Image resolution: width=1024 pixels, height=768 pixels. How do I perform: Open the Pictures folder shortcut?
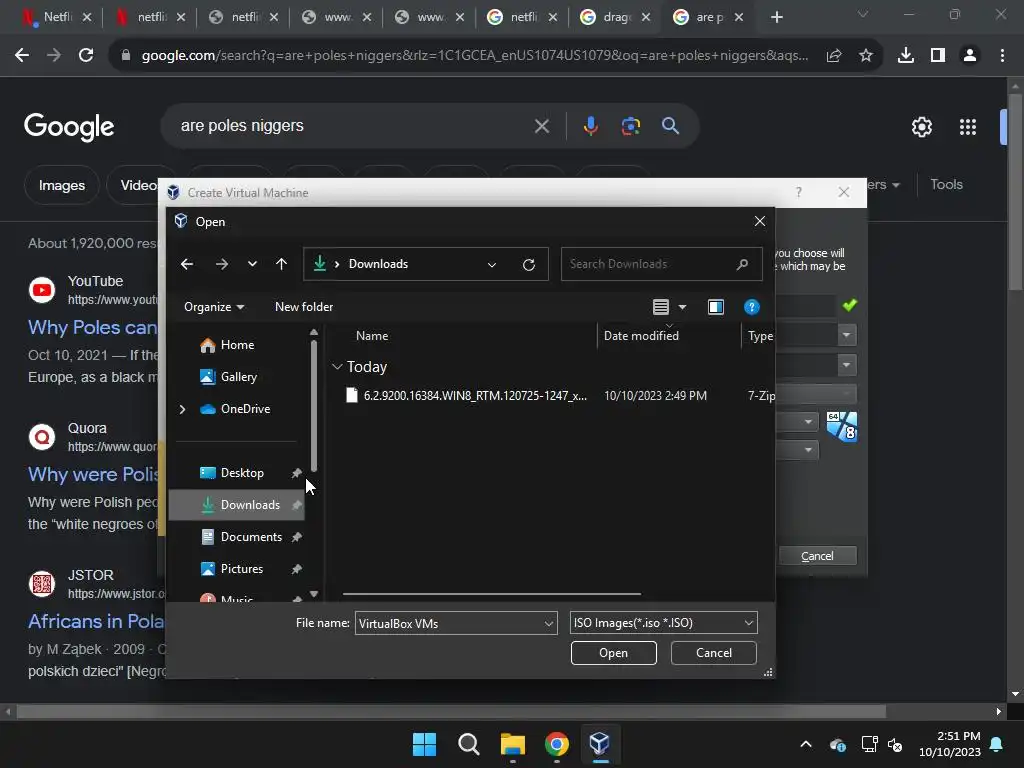click(242, 569)
